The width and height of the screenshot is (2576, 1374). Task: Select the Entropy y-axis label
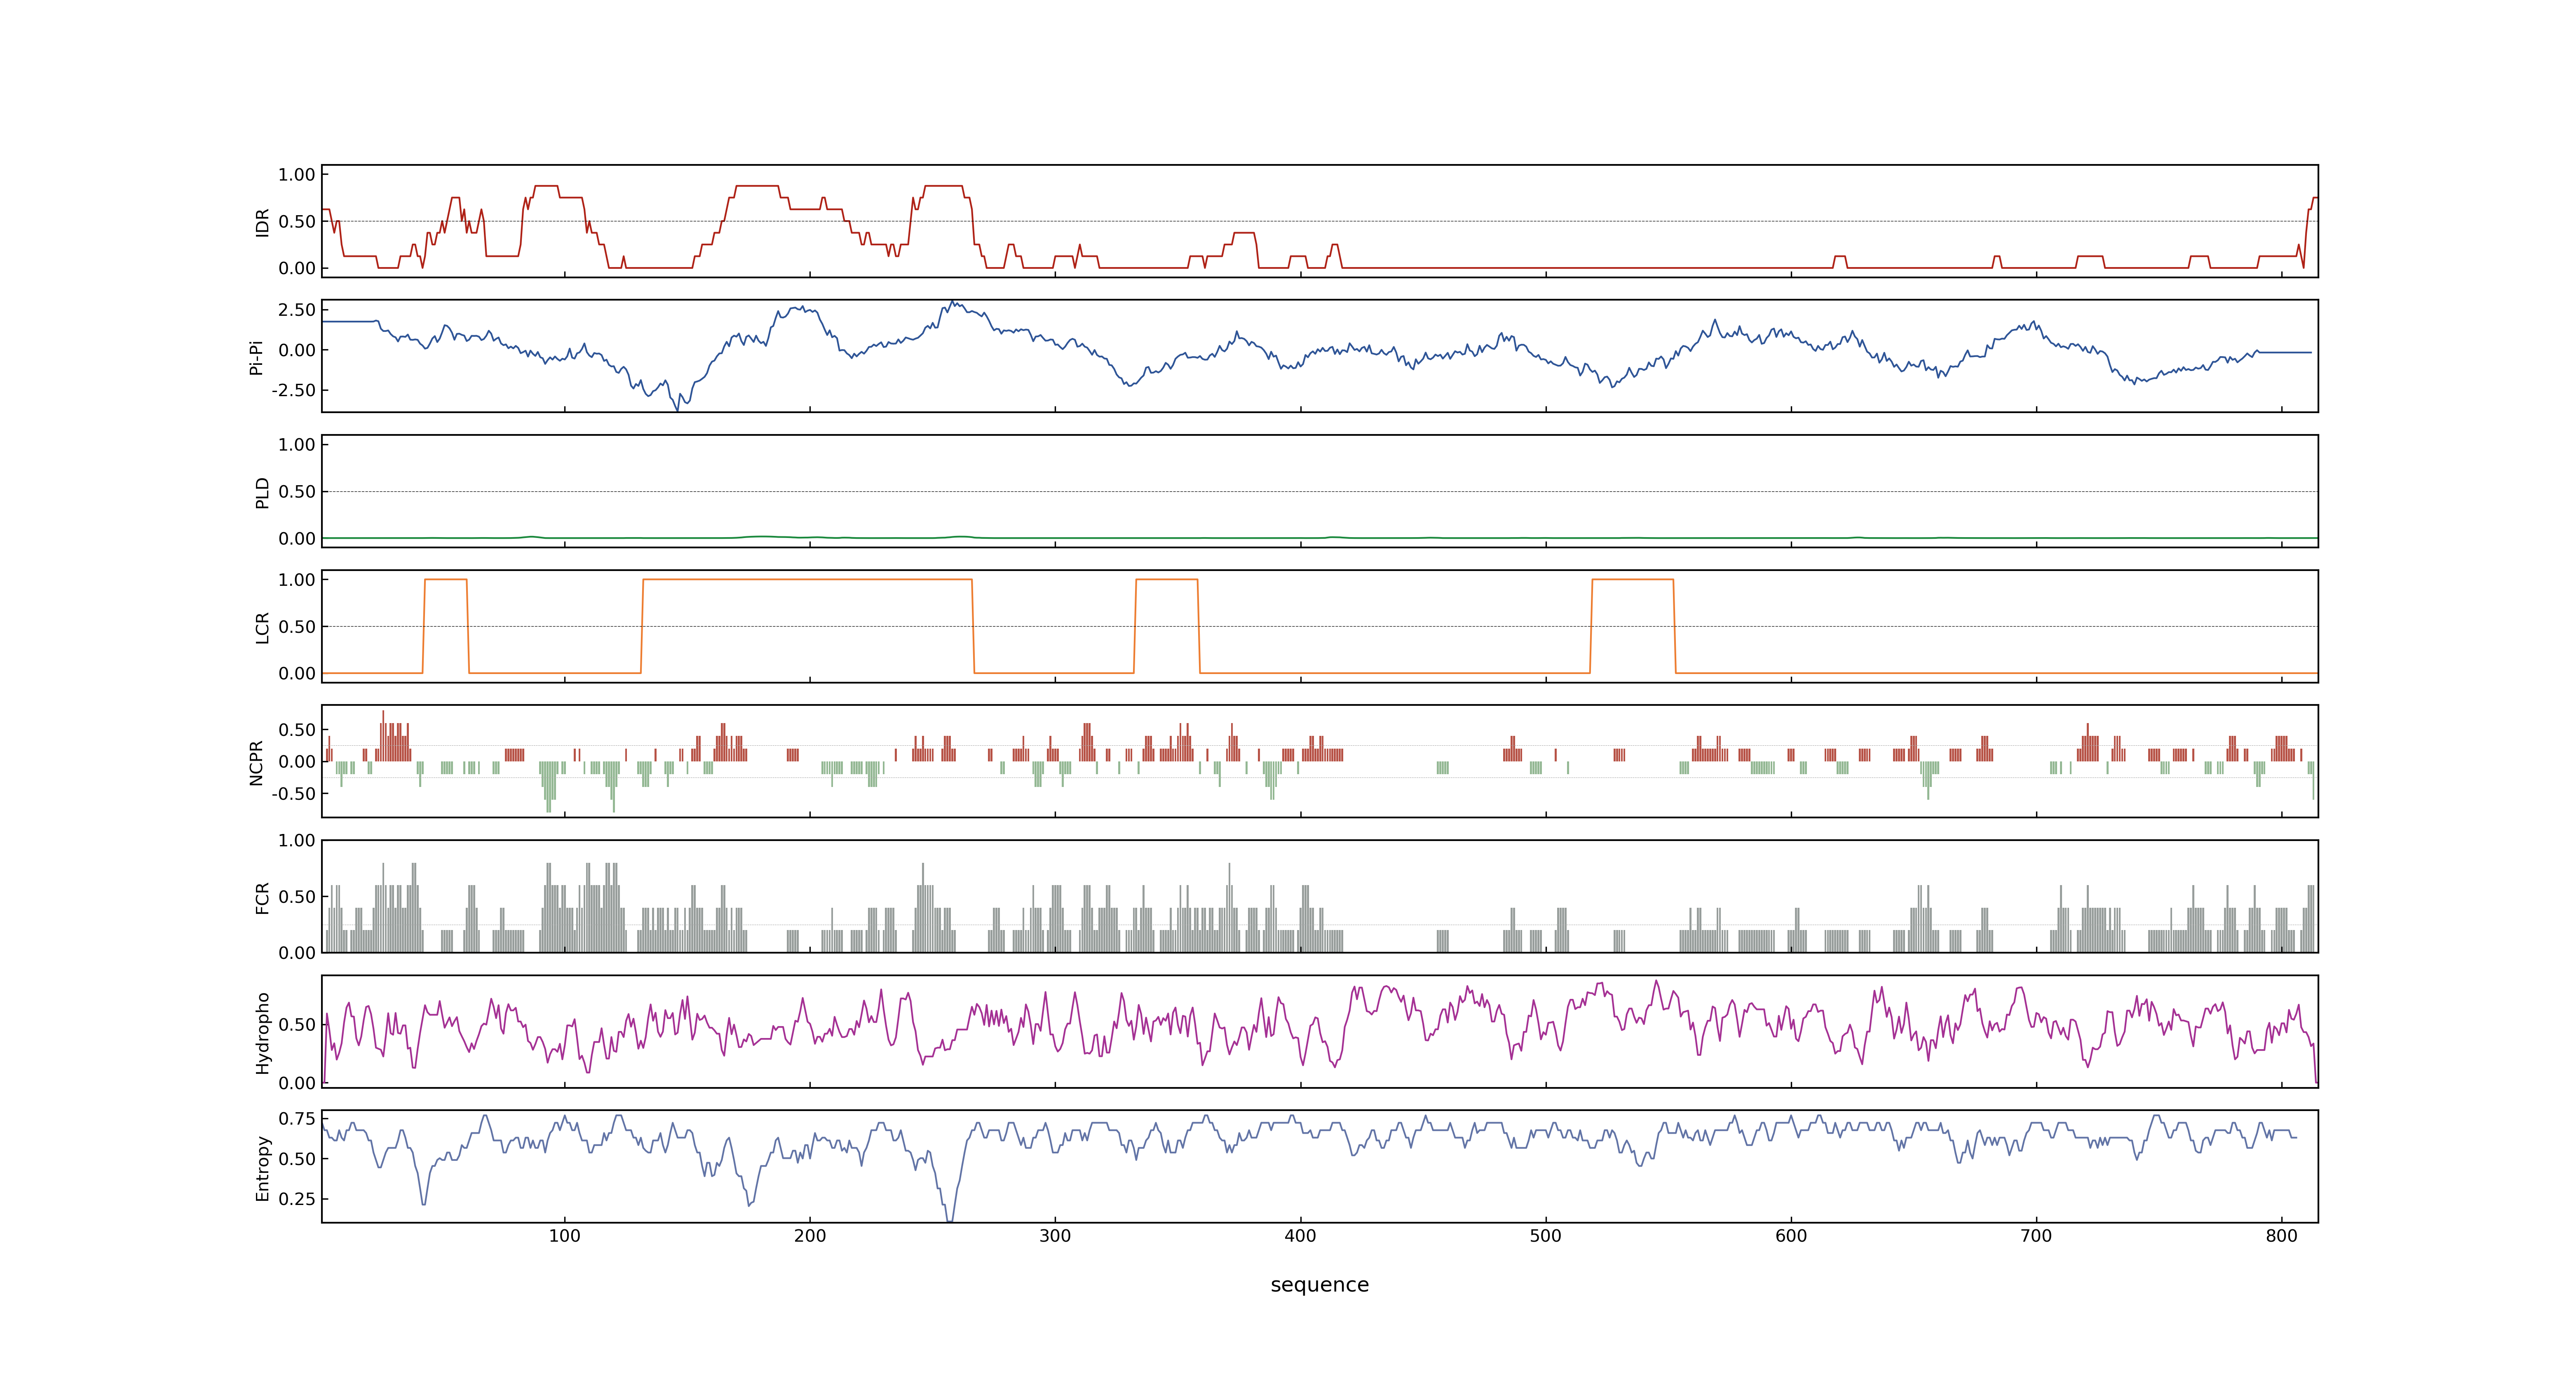(x=262, y=1167)
